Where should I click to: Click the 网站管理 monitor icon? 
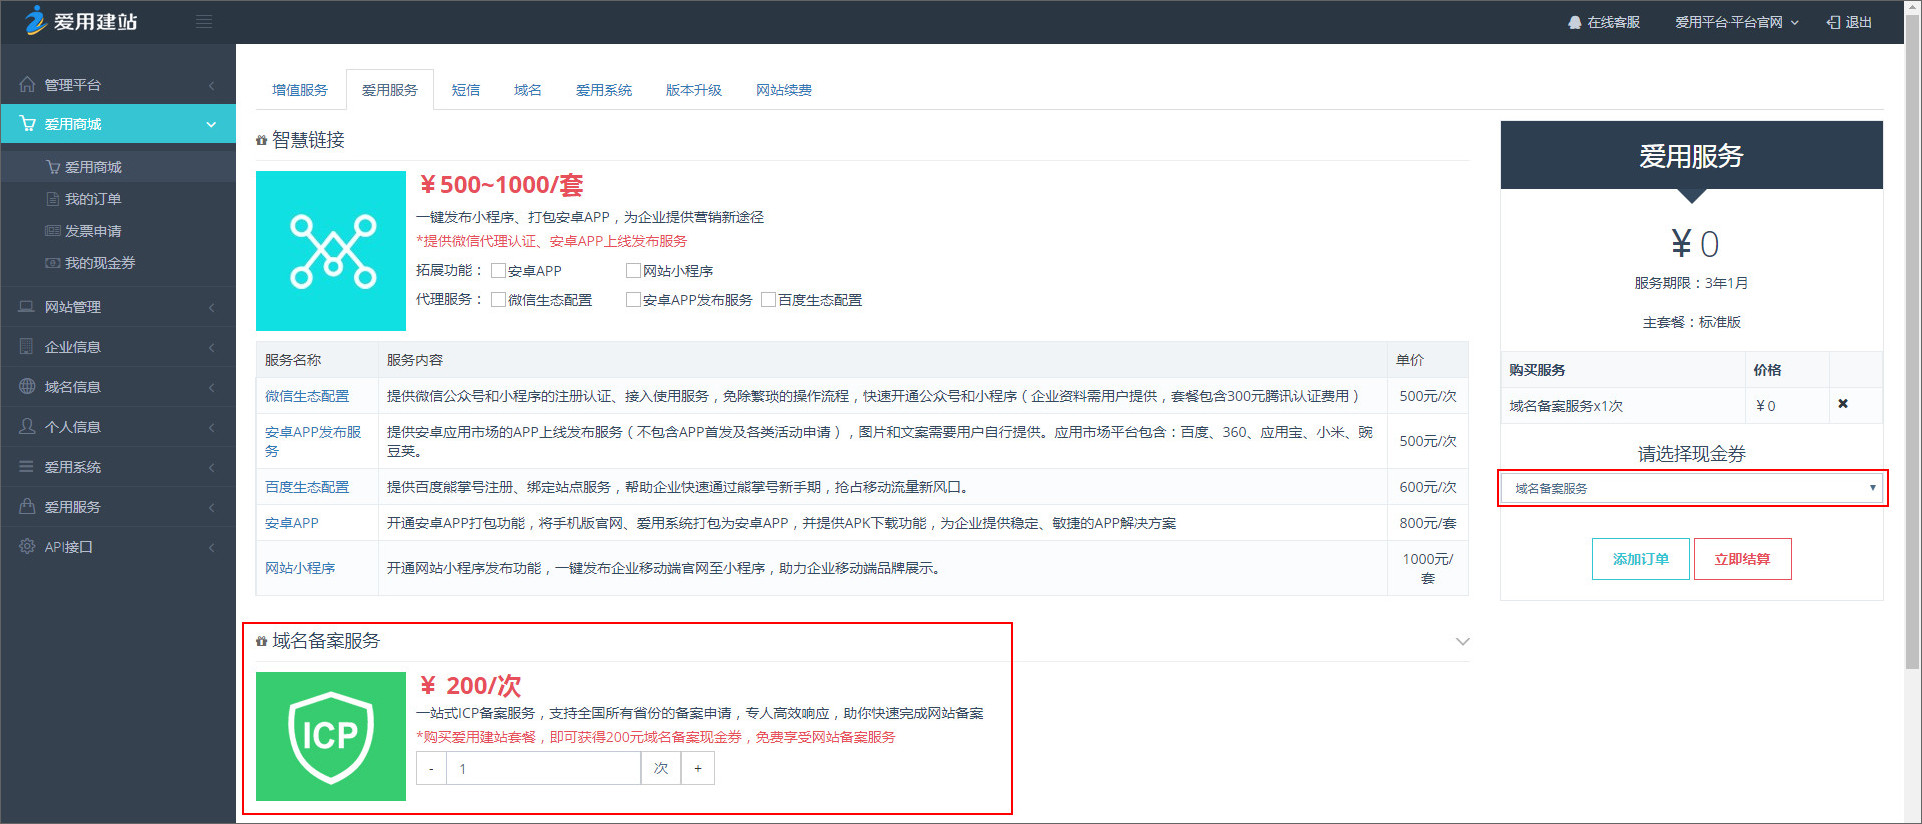coord(27,306)
